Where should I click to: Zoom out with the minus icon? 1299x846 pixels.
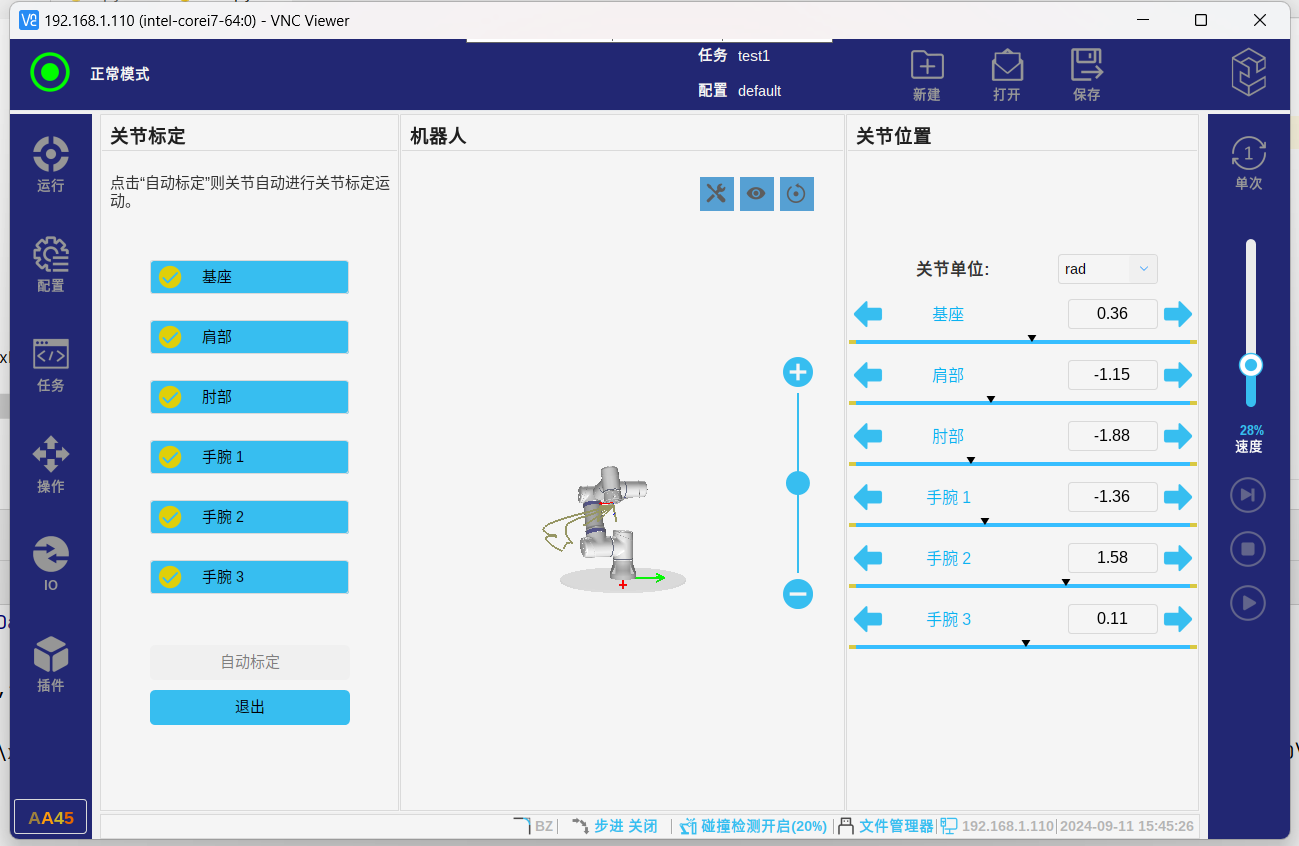point(797,594)
